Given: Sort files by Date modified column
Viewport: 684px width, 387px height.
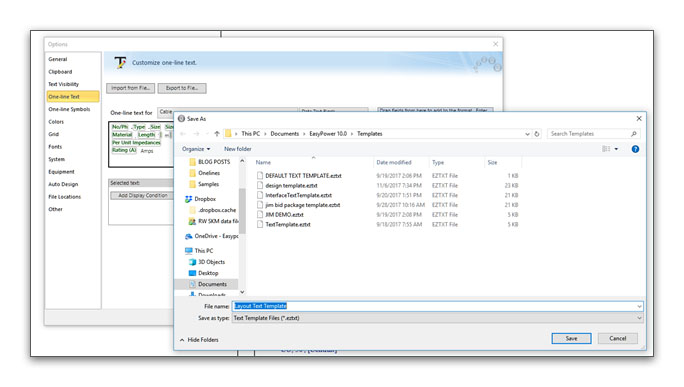Looking at the screenshot, I should [393, 163].
